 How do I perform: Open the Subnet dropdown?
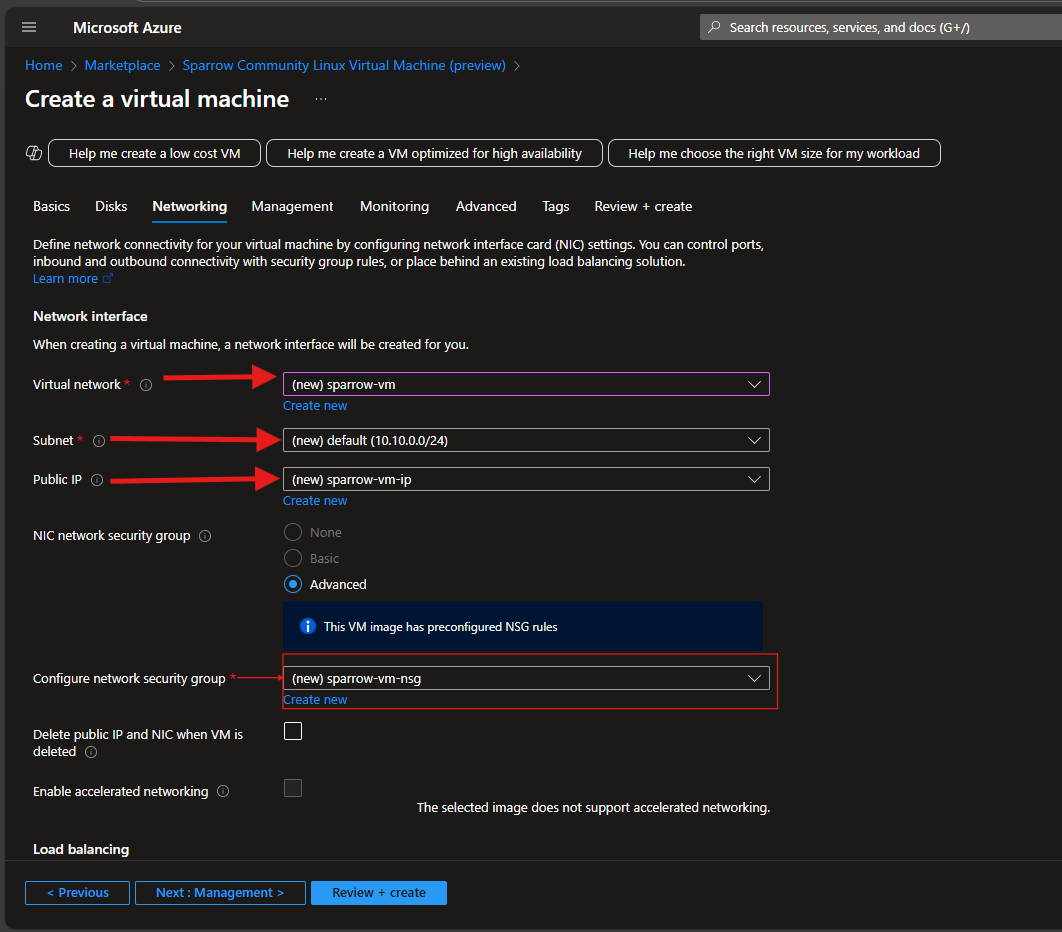(x=526, y=440)
